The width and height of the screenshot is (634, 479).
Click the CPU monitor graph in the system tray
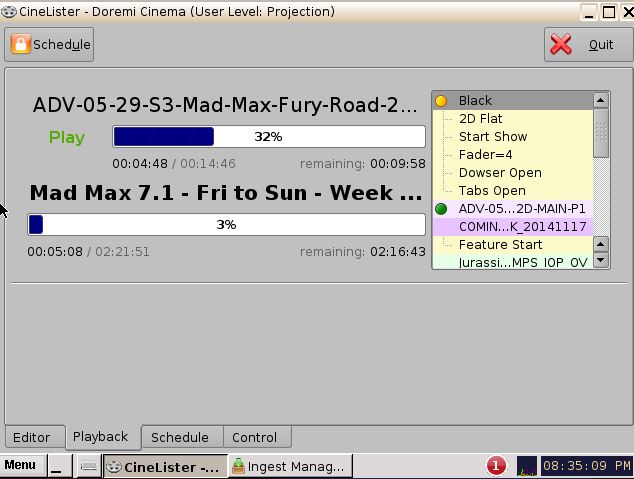[x=526, y=466]
